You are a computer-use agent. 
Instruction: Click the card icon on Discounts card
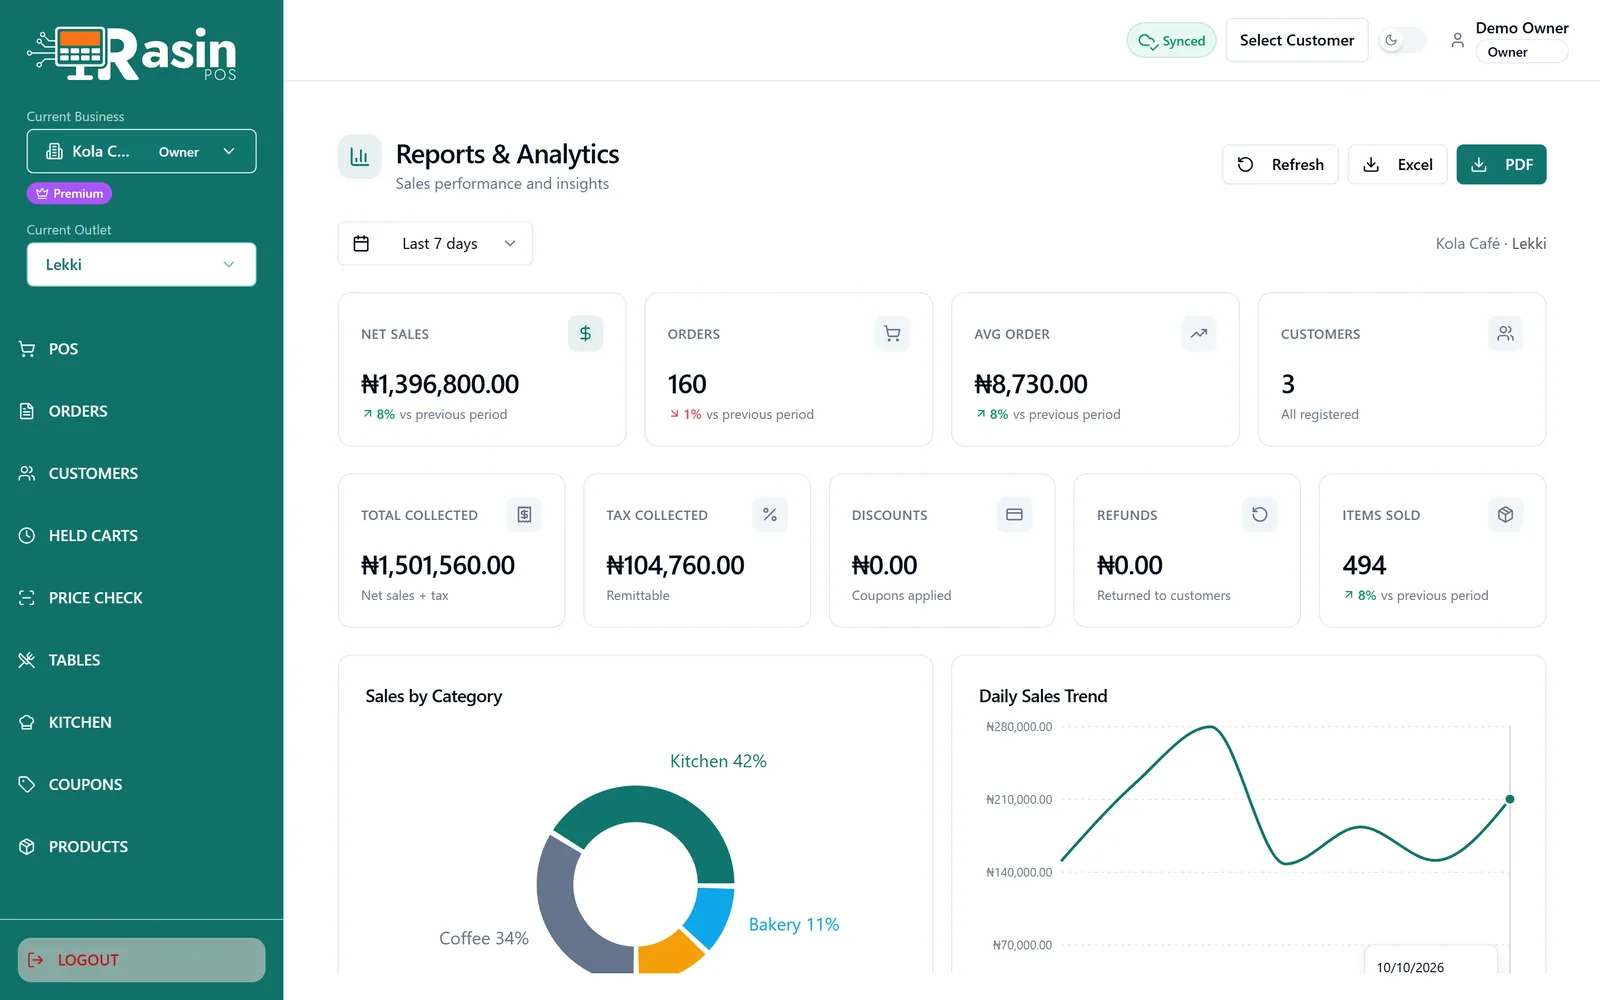tap(1014, 515)
